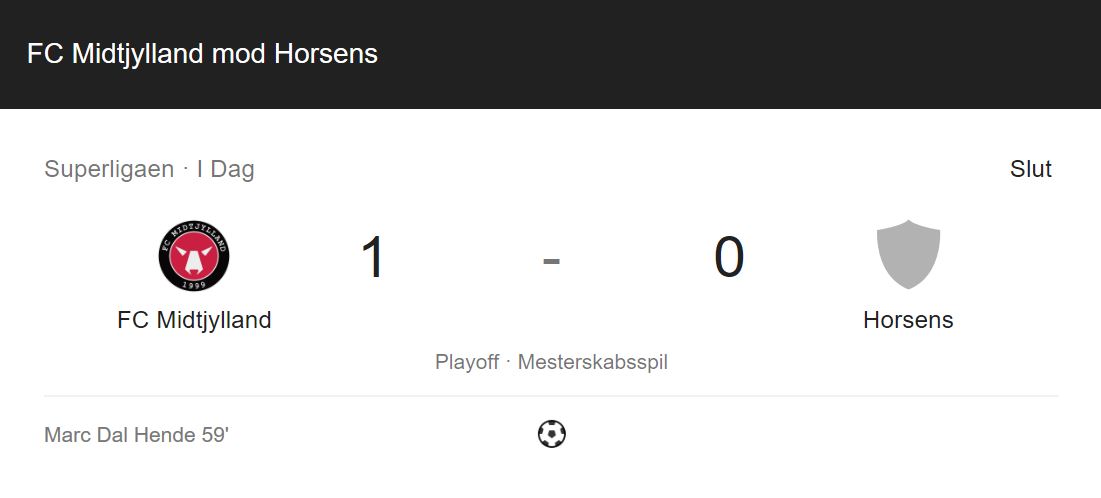This screenshot has height=498, width=1101.
Task: Click 'Horsens' in the dark header title
Action: point(326,54)
